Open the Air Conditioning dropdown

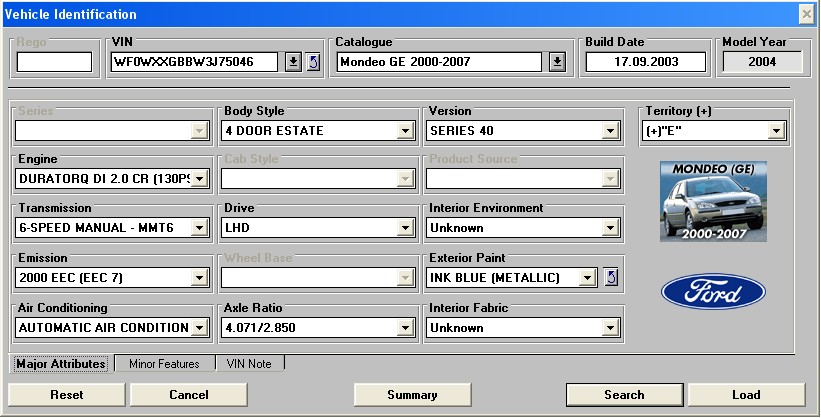(x=199, y=327)
